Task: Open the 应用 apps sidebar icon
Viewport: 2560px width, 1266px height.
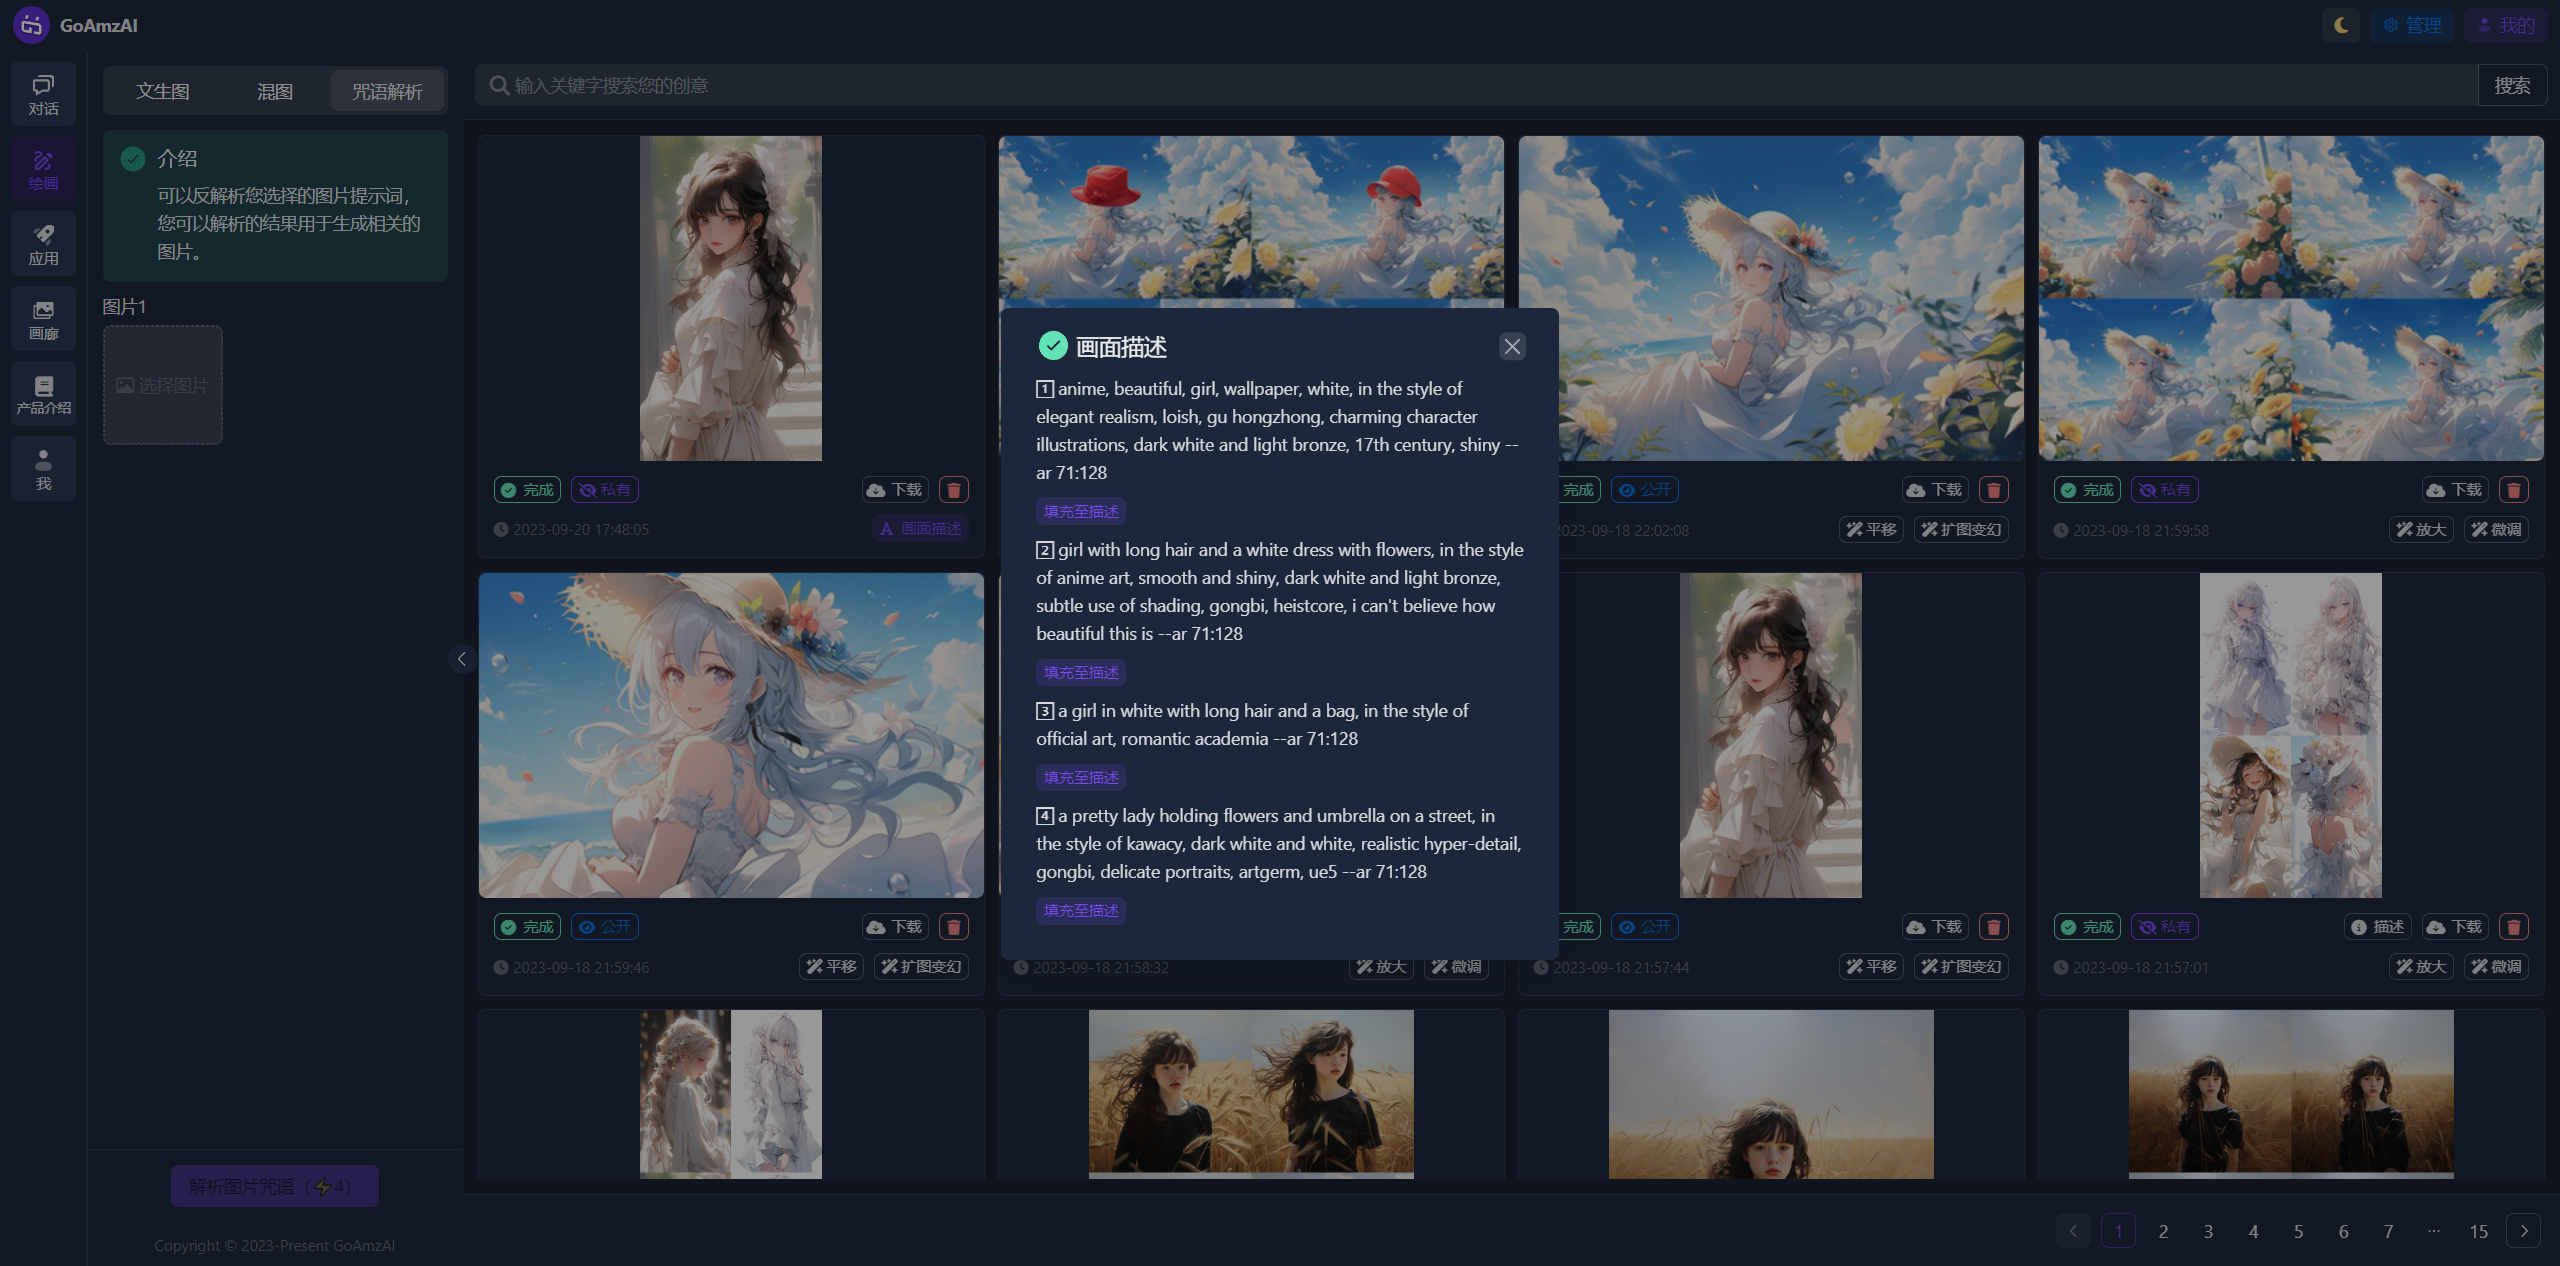Action: 43,244
